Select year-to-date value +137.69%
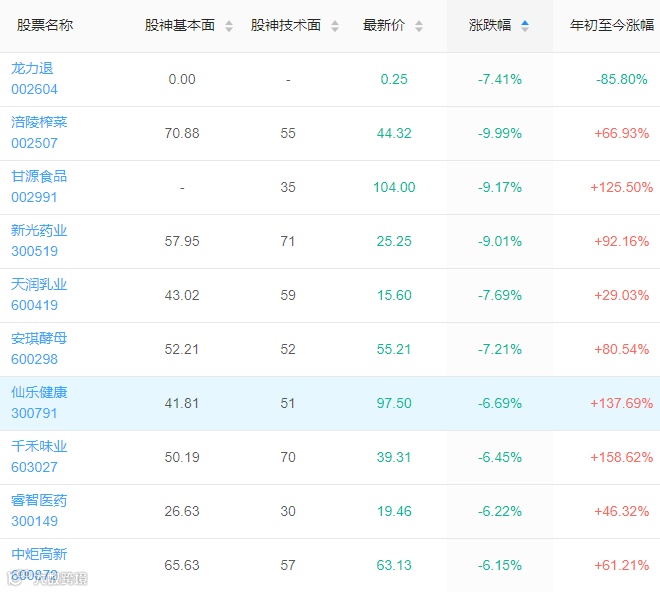660x592 pixels. pyautogui.click(x=622, y=403)
